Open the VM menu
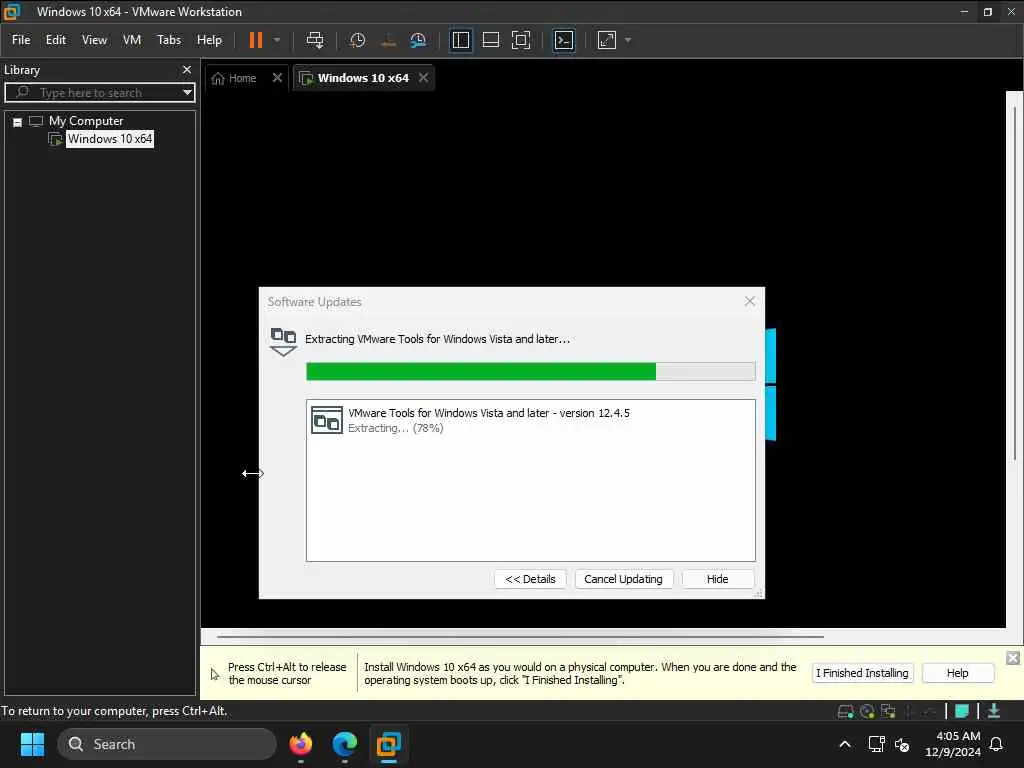 pyautogui.click(x=132, y=40)
